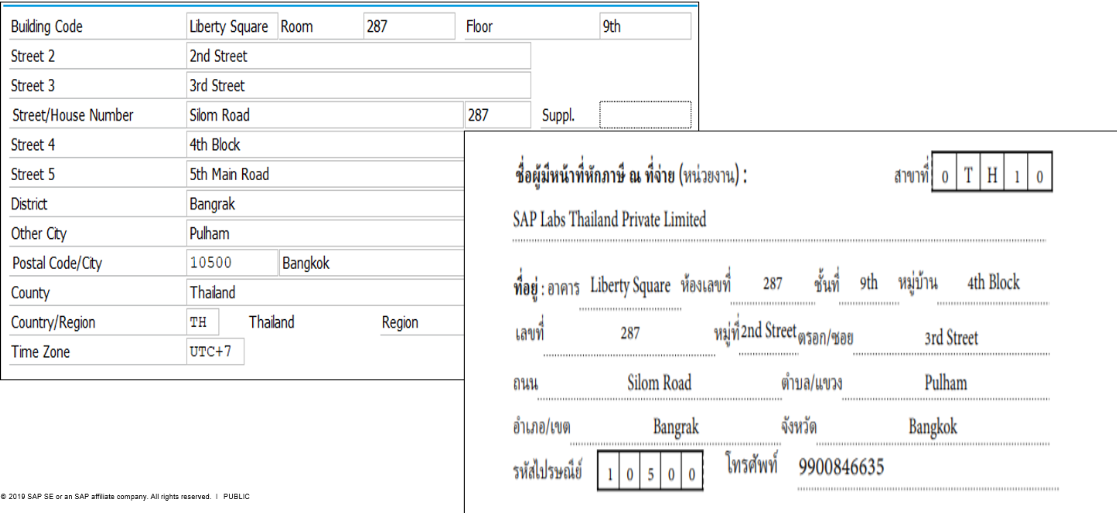
Task: Click the Building Code field with Liberty Square
Action: point(232,27)
